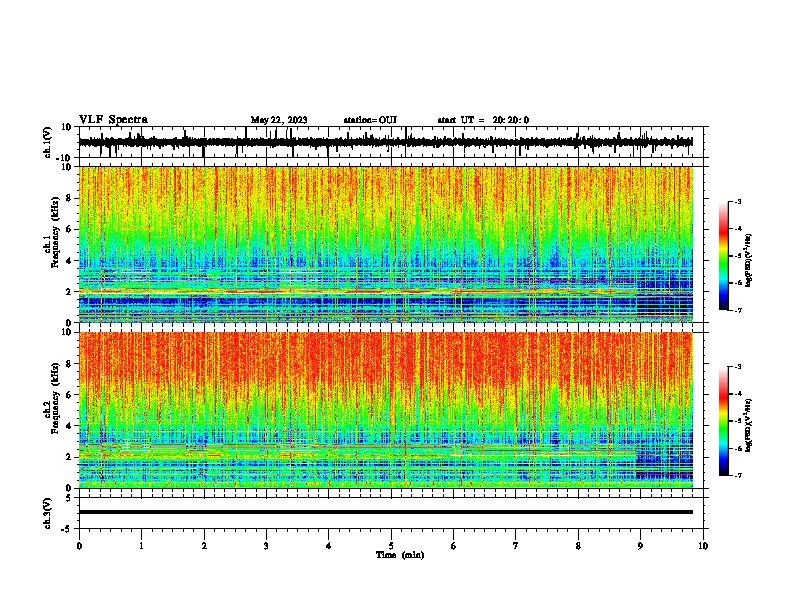The height and width of the screenshot is (612, 792).
Task: Click the time-axis tick label "0"
Action: [x=79, y=546]
